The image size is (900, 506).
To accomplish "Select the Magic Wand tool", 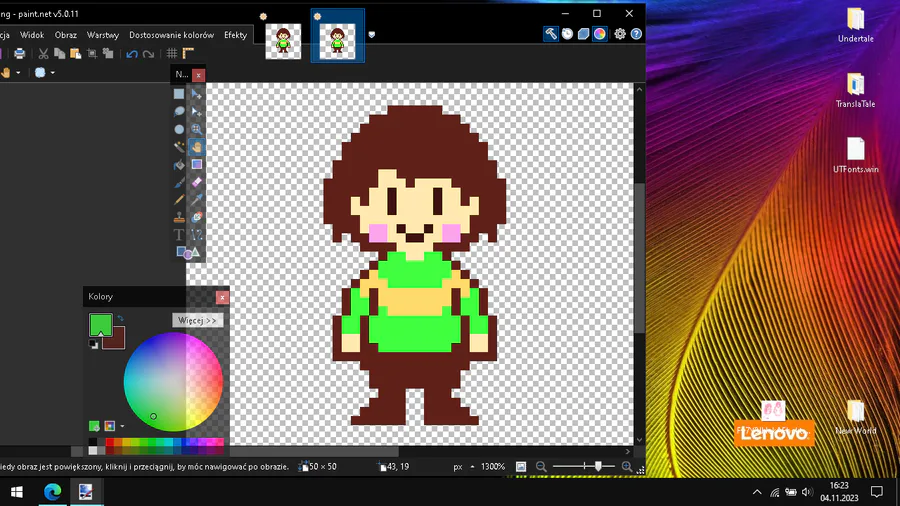I will pos(179,147).
